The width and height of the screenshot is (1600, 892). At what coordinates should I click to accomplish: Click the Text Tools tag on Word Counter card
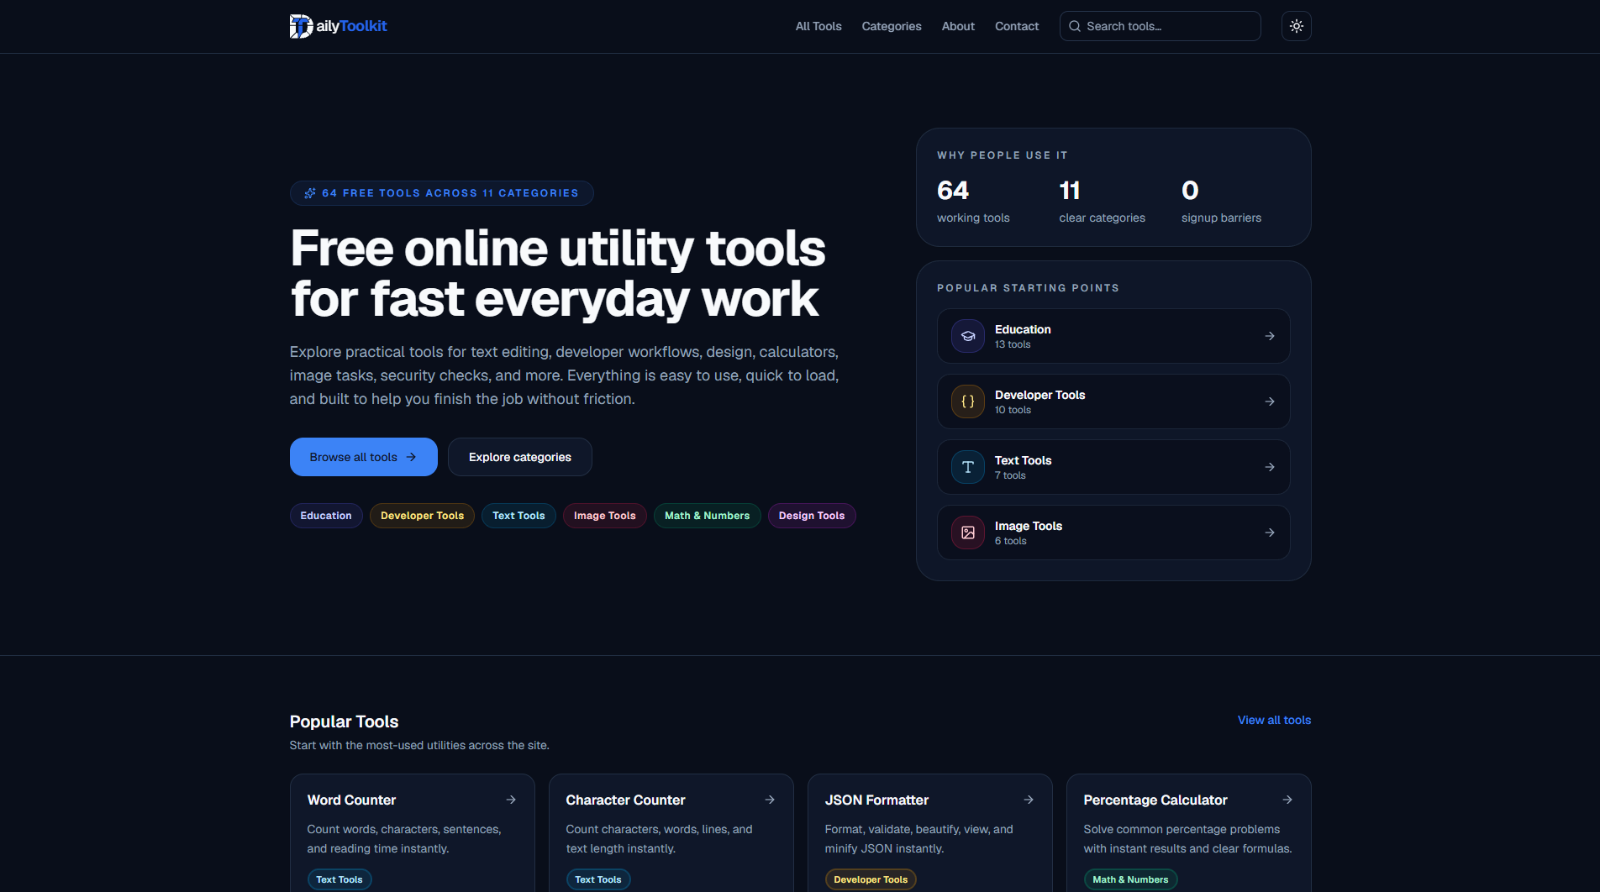(340, 880)
